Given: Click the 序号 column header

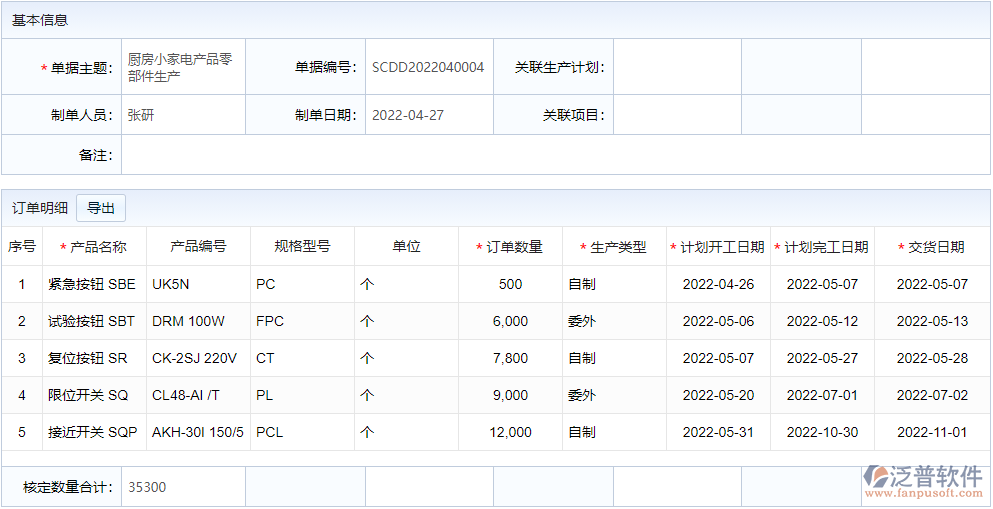Looking at the screenshot, I should click(x=22, y=247).
